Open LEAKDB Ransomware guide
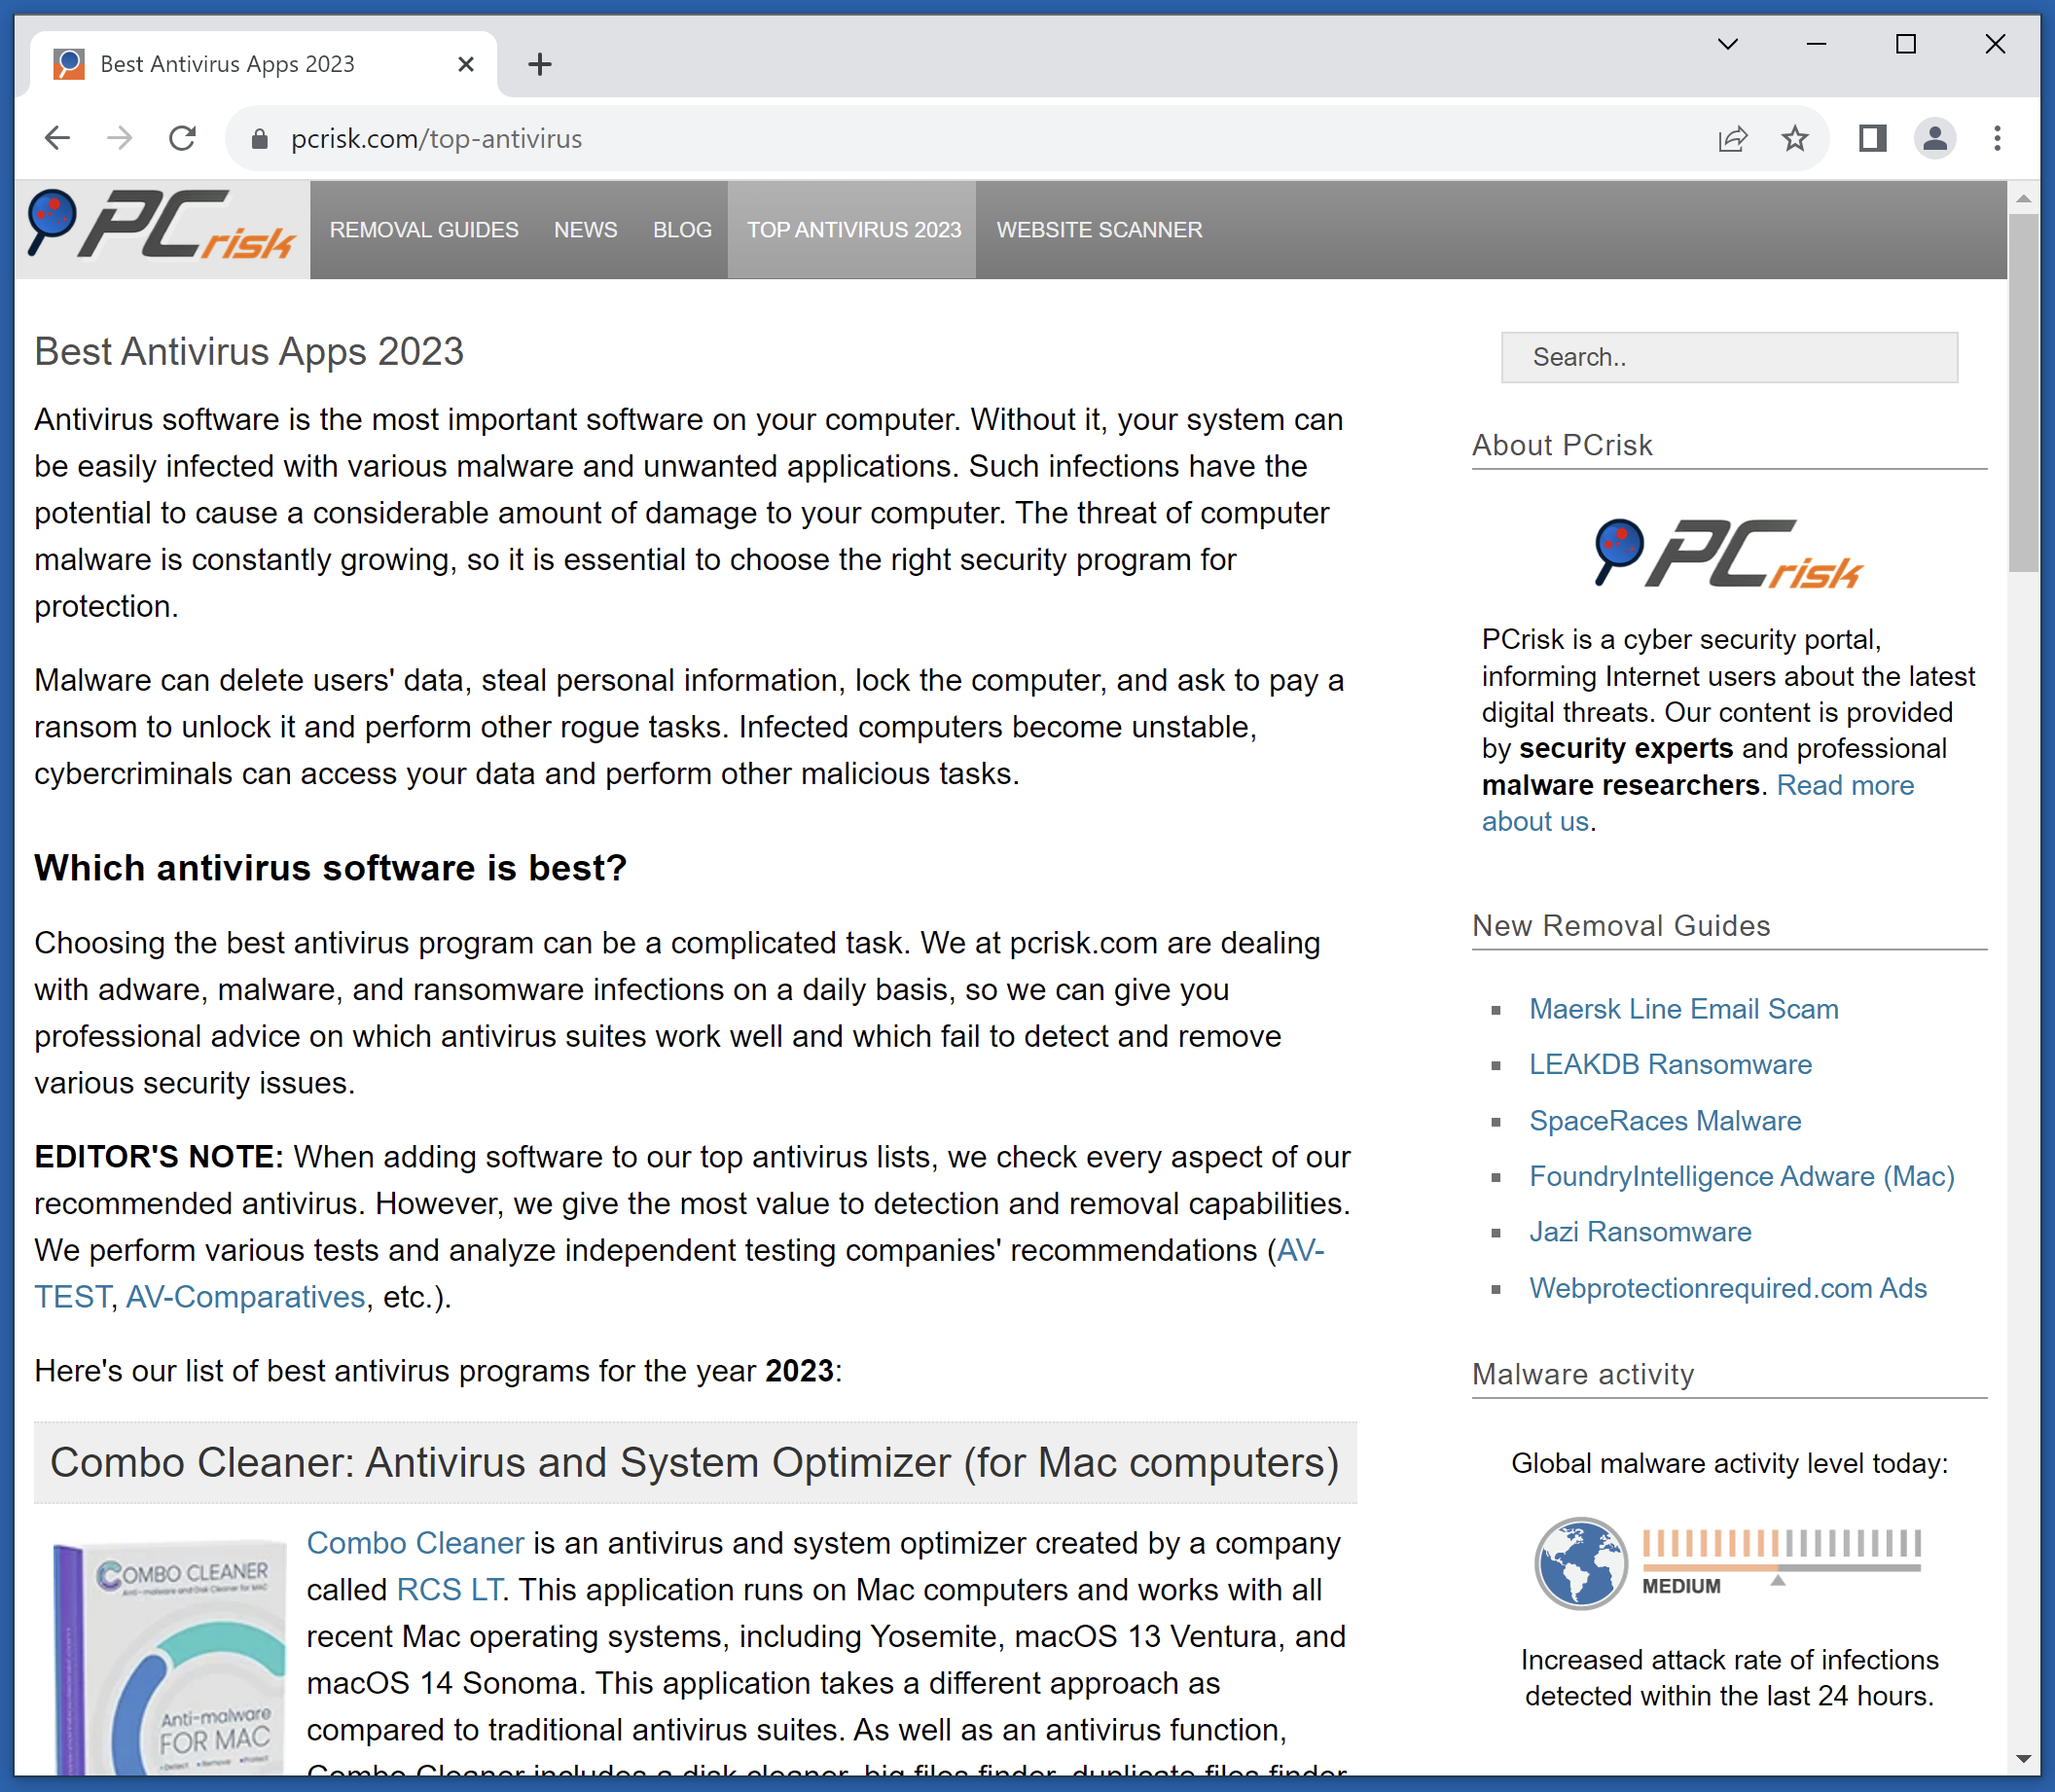 pyautogui.click(x=1670, y=1065)
